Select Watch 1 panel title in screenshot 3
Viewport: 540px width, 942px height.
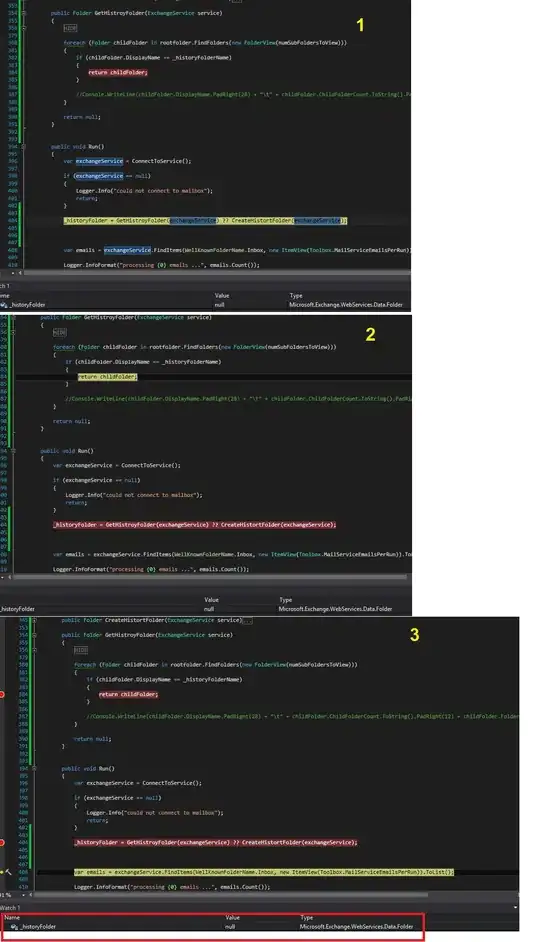click(x=10, y=908)
